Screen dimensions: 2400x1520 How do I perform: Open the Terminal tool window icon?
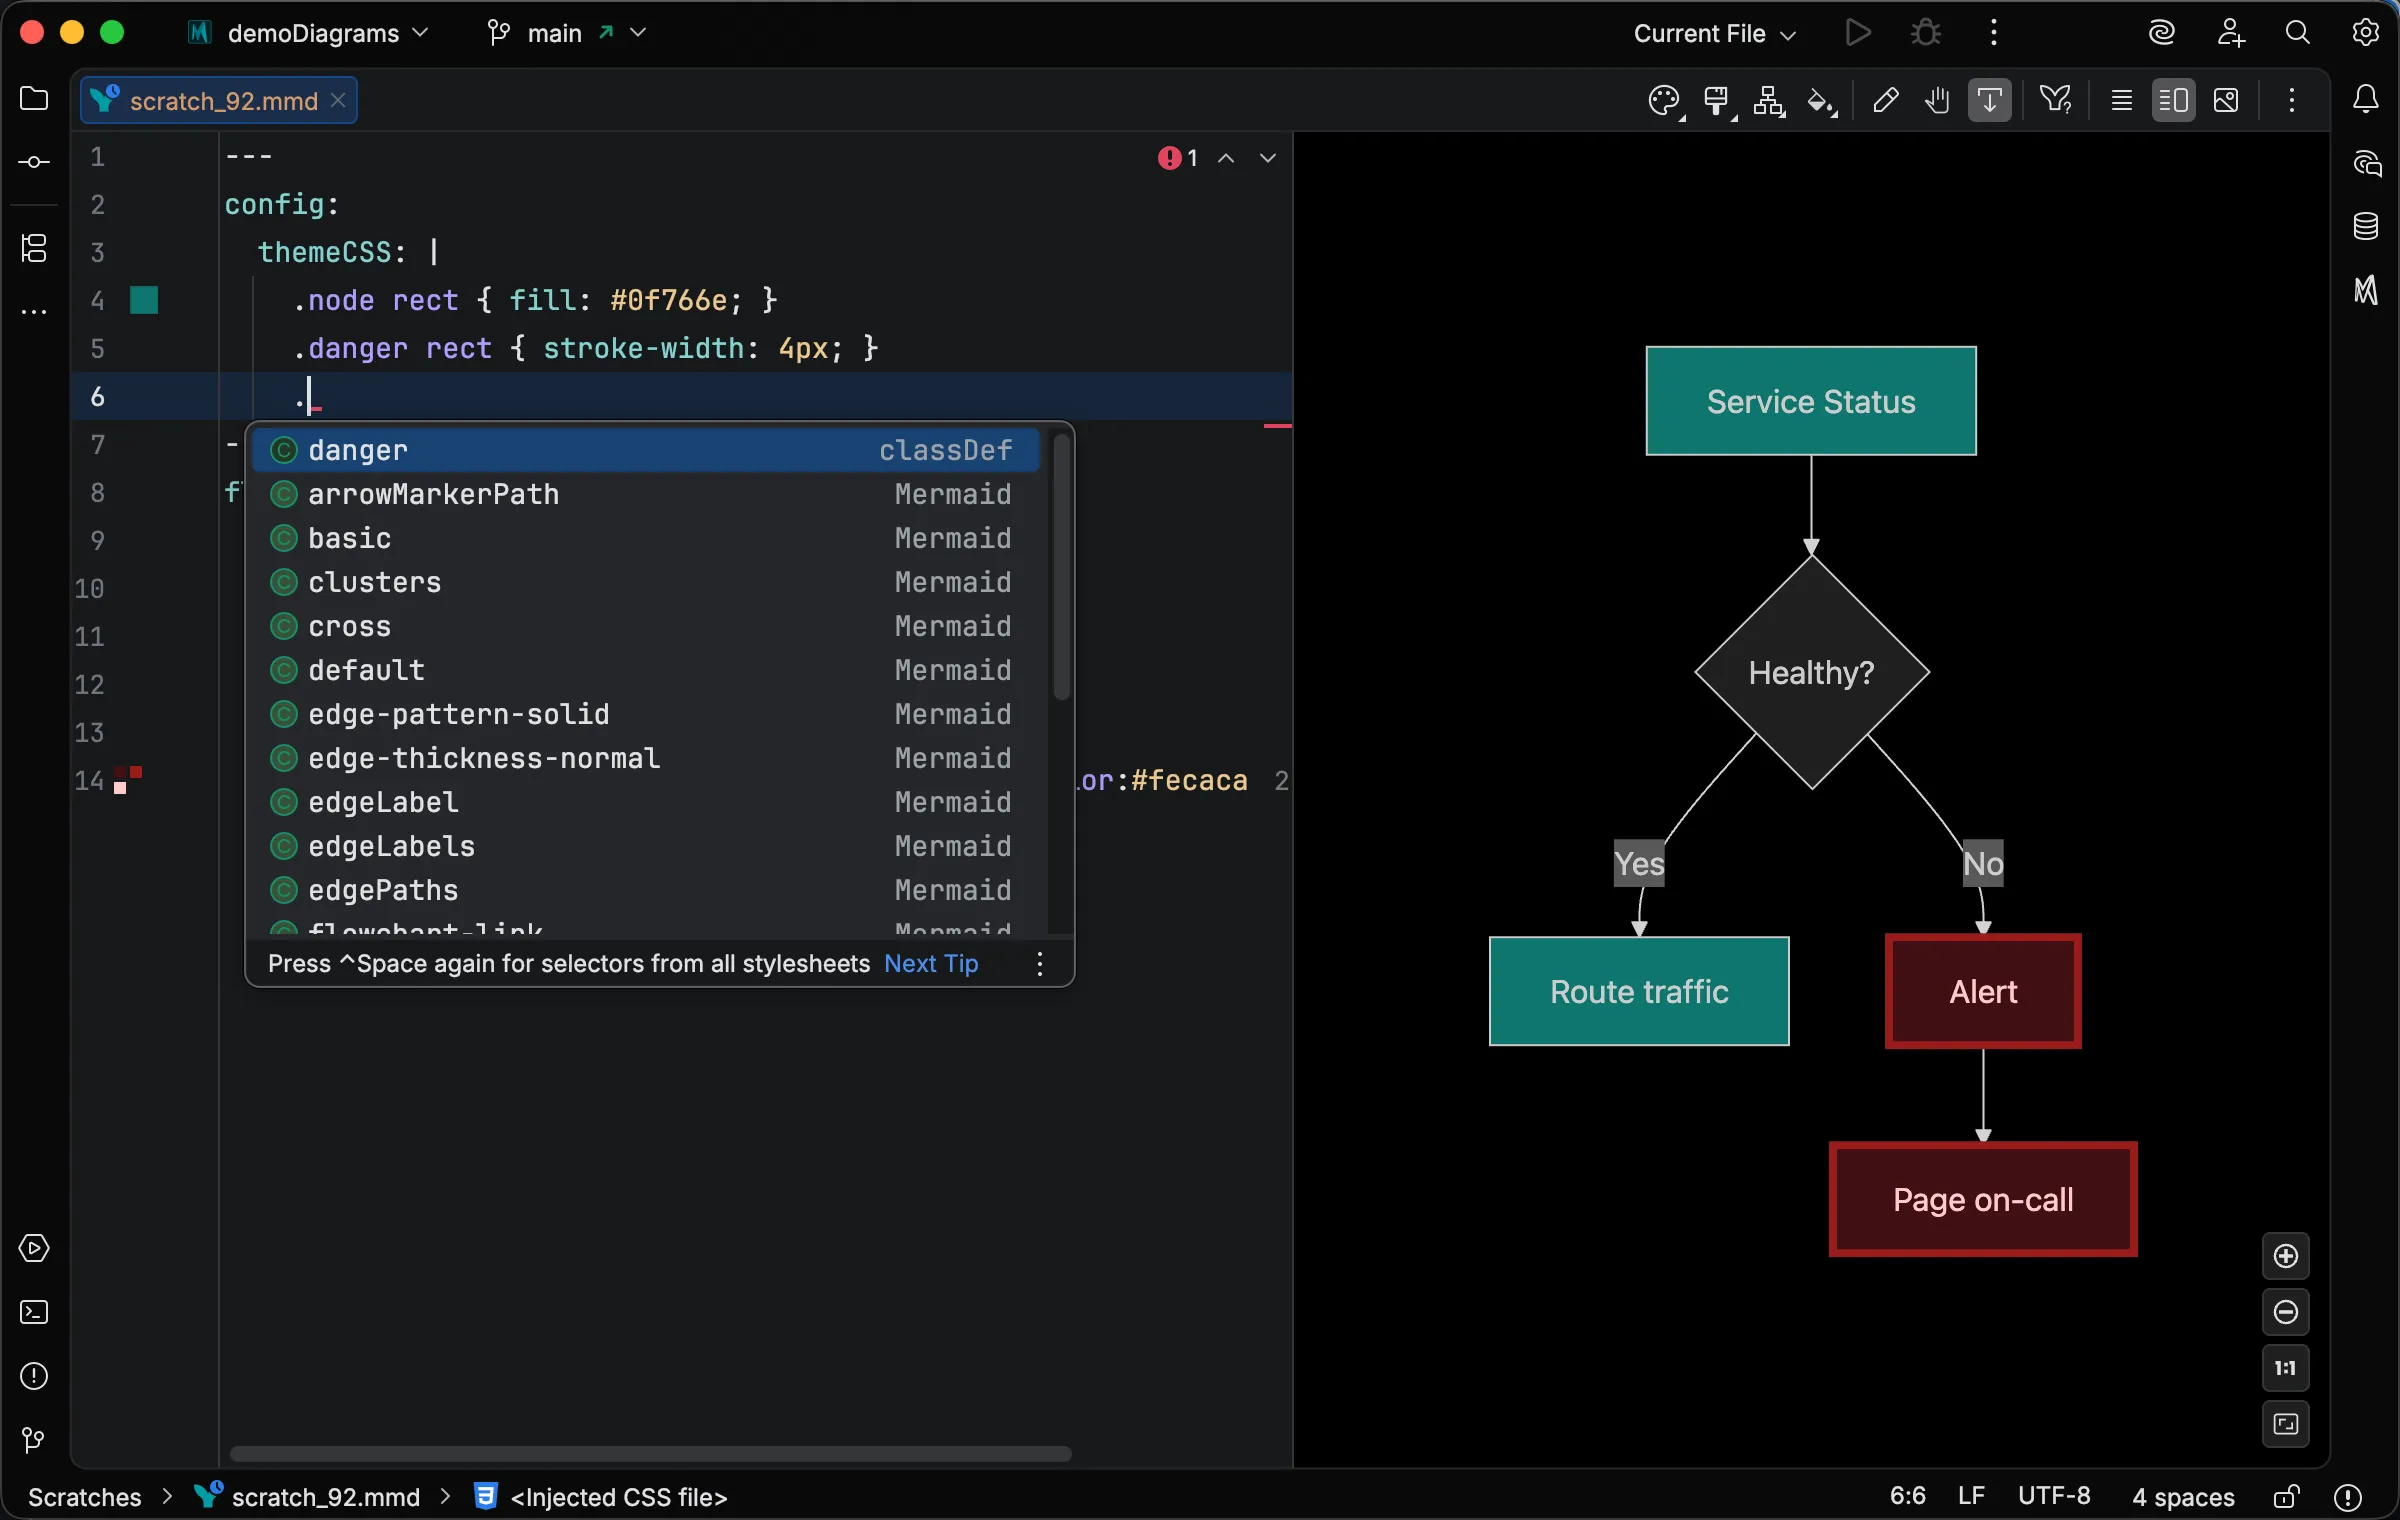point(33,1312)
